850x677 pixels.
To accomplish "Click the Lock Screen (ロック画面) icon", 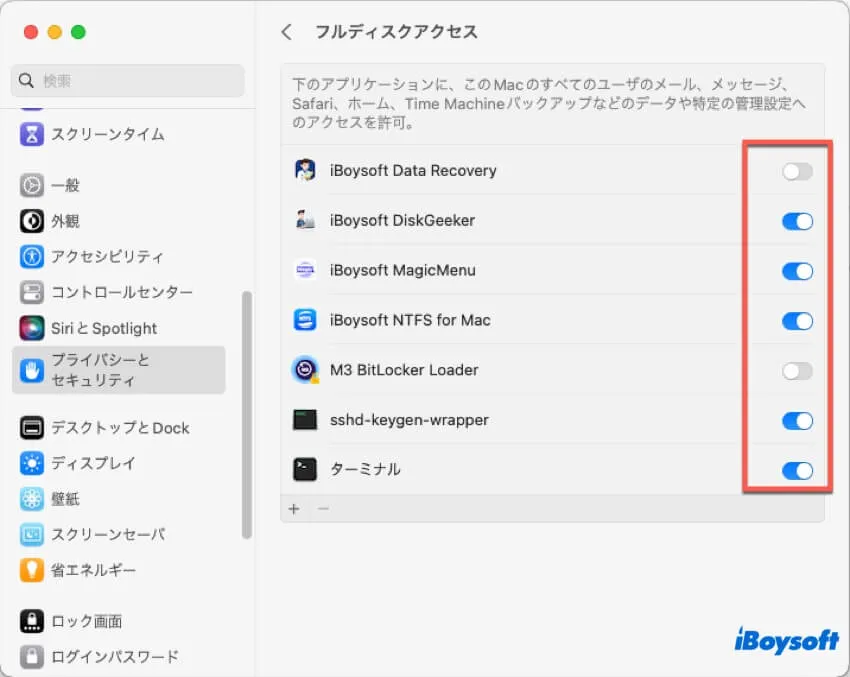I will [x=31, y=621].
